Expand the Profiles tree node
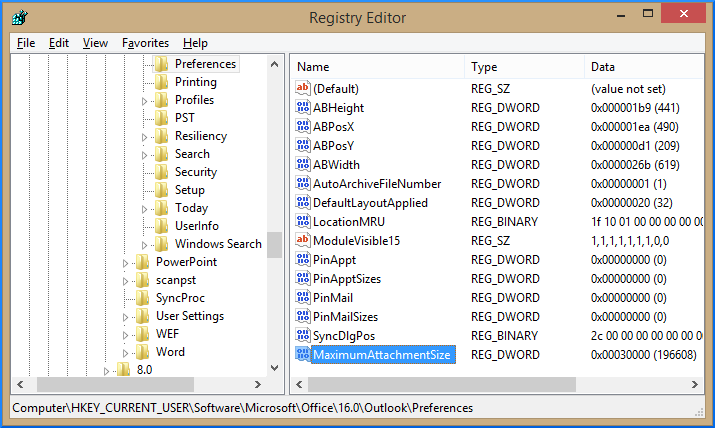The height and width of the screenshot is (428, 715). [144, 101]
